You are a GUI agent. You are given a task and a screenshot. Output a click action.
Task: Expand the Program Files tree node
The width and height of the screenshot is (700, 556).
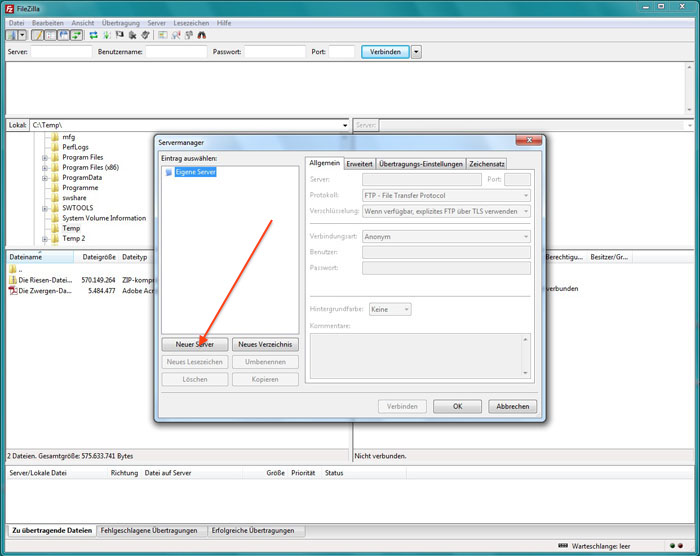45,158
